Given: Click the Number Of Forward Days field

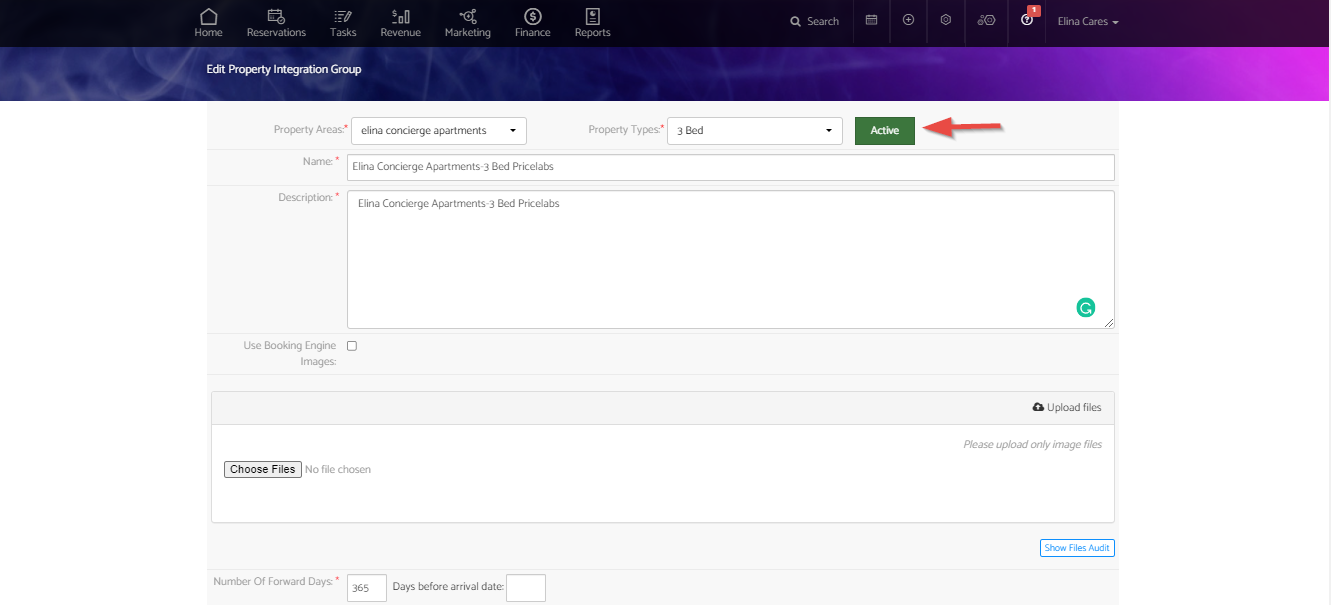Looking at the screenshot, I should (366, 588).
